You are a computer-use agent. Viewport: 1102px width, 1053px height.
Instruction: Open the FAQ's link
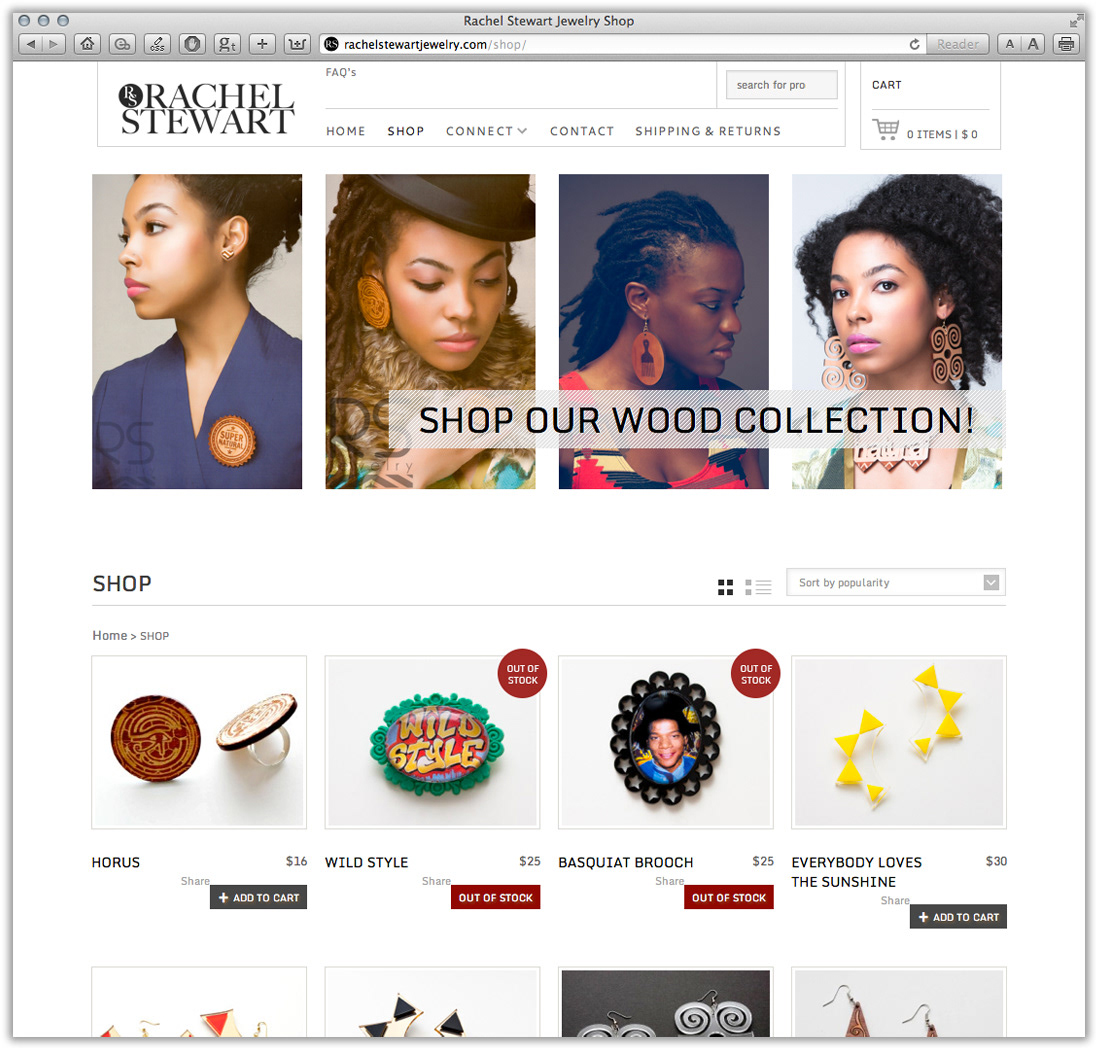[x=341, y=72]
